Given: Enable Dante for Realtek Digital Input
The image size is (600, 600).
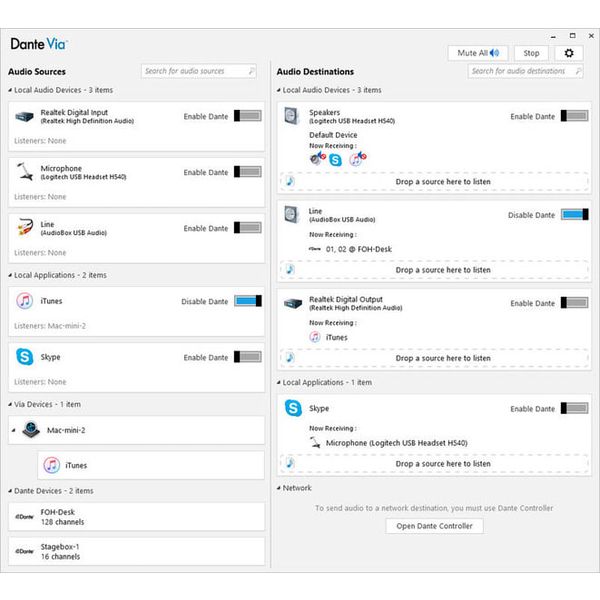Looking at the screenshot, I should 247,117.
